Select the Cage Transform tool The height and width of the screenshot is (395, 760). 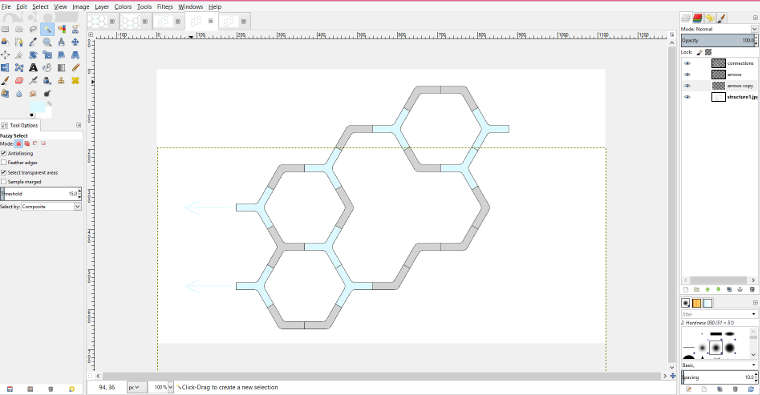(x=19, y=68)
